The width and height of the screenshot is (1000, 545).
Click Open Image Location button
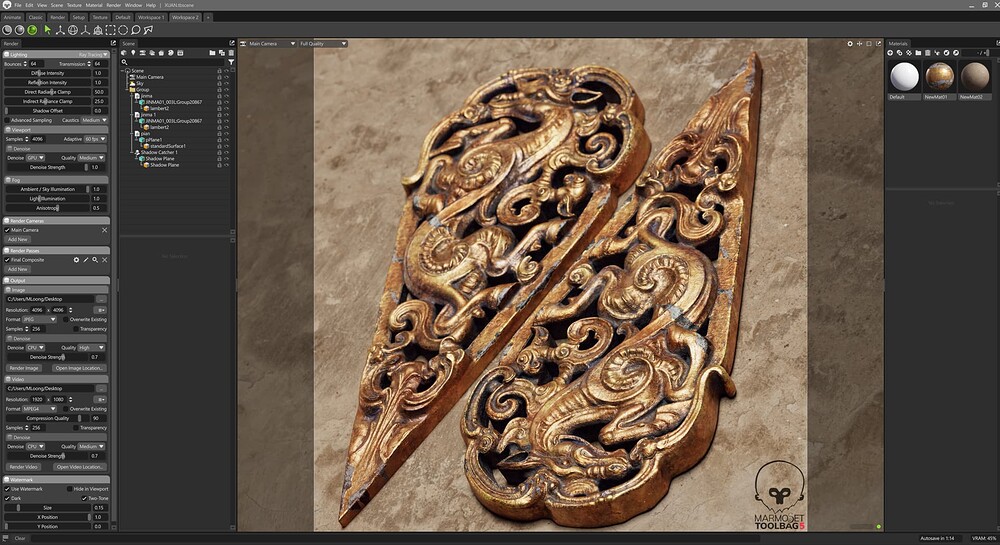pyautogui.click(x=78, y=368)
